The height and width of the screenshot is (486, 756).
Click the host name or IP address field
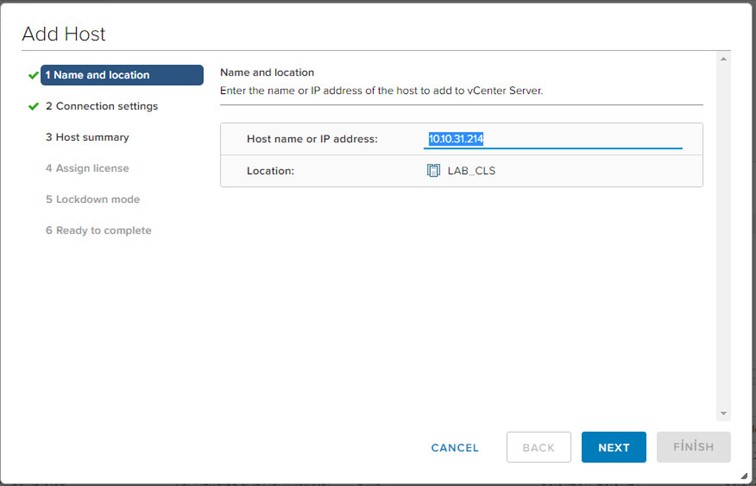click(x=552, y=139)
